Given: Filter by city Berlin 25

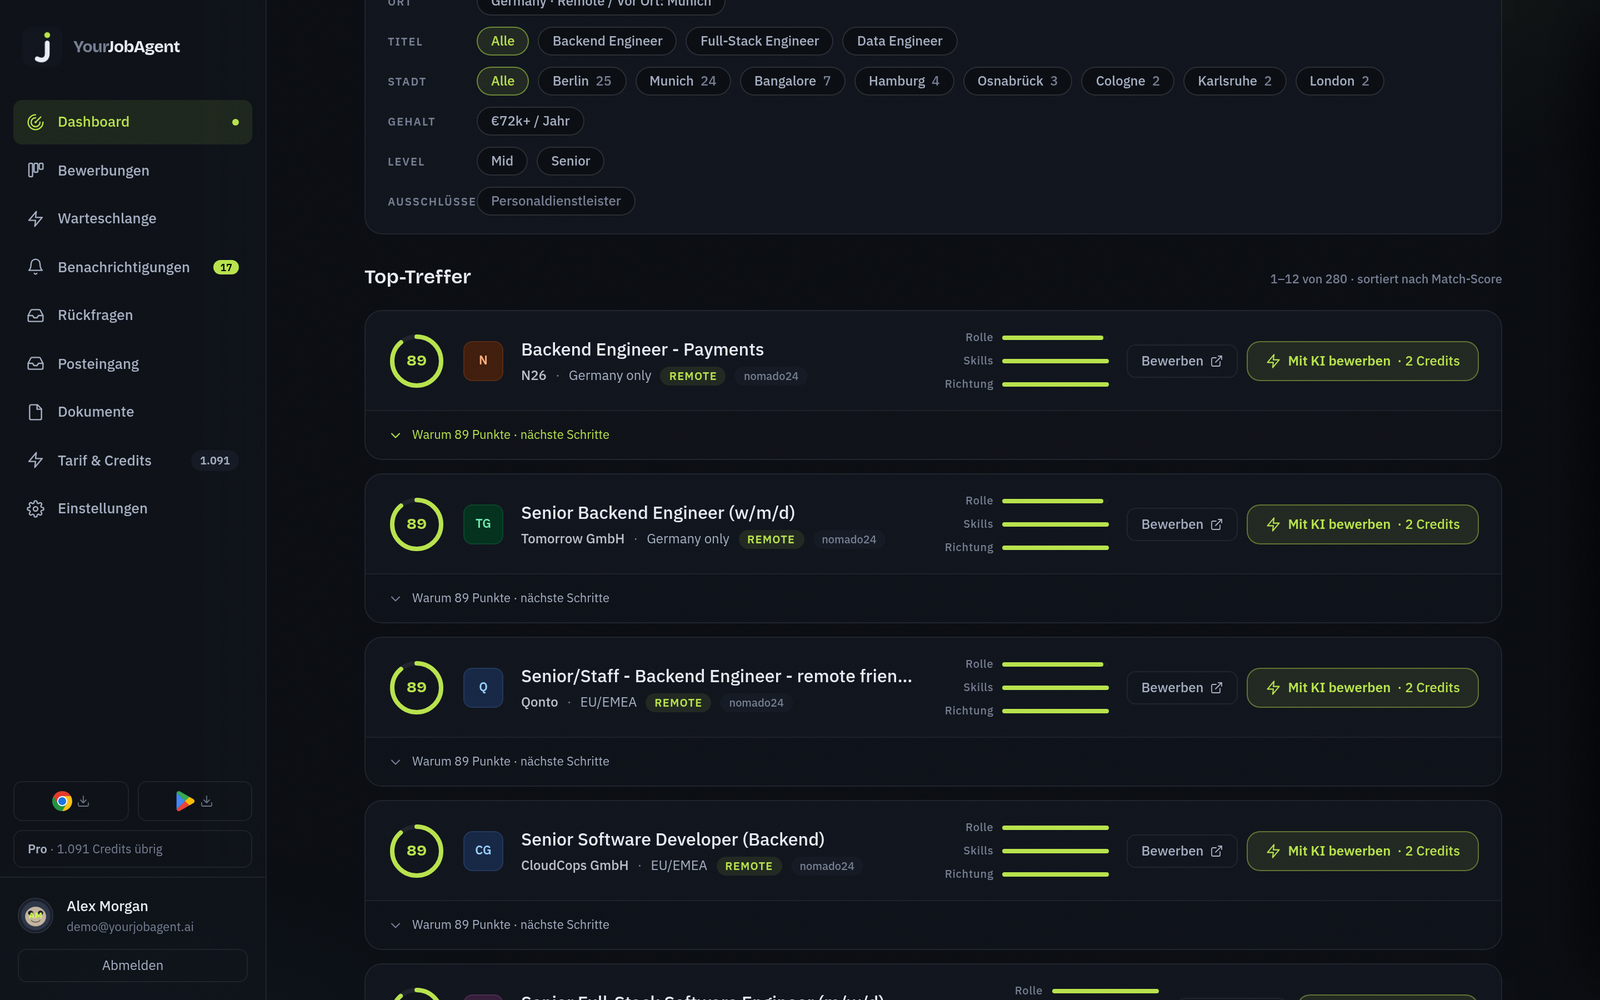Looking at the screenshot, I should (582, 81).
